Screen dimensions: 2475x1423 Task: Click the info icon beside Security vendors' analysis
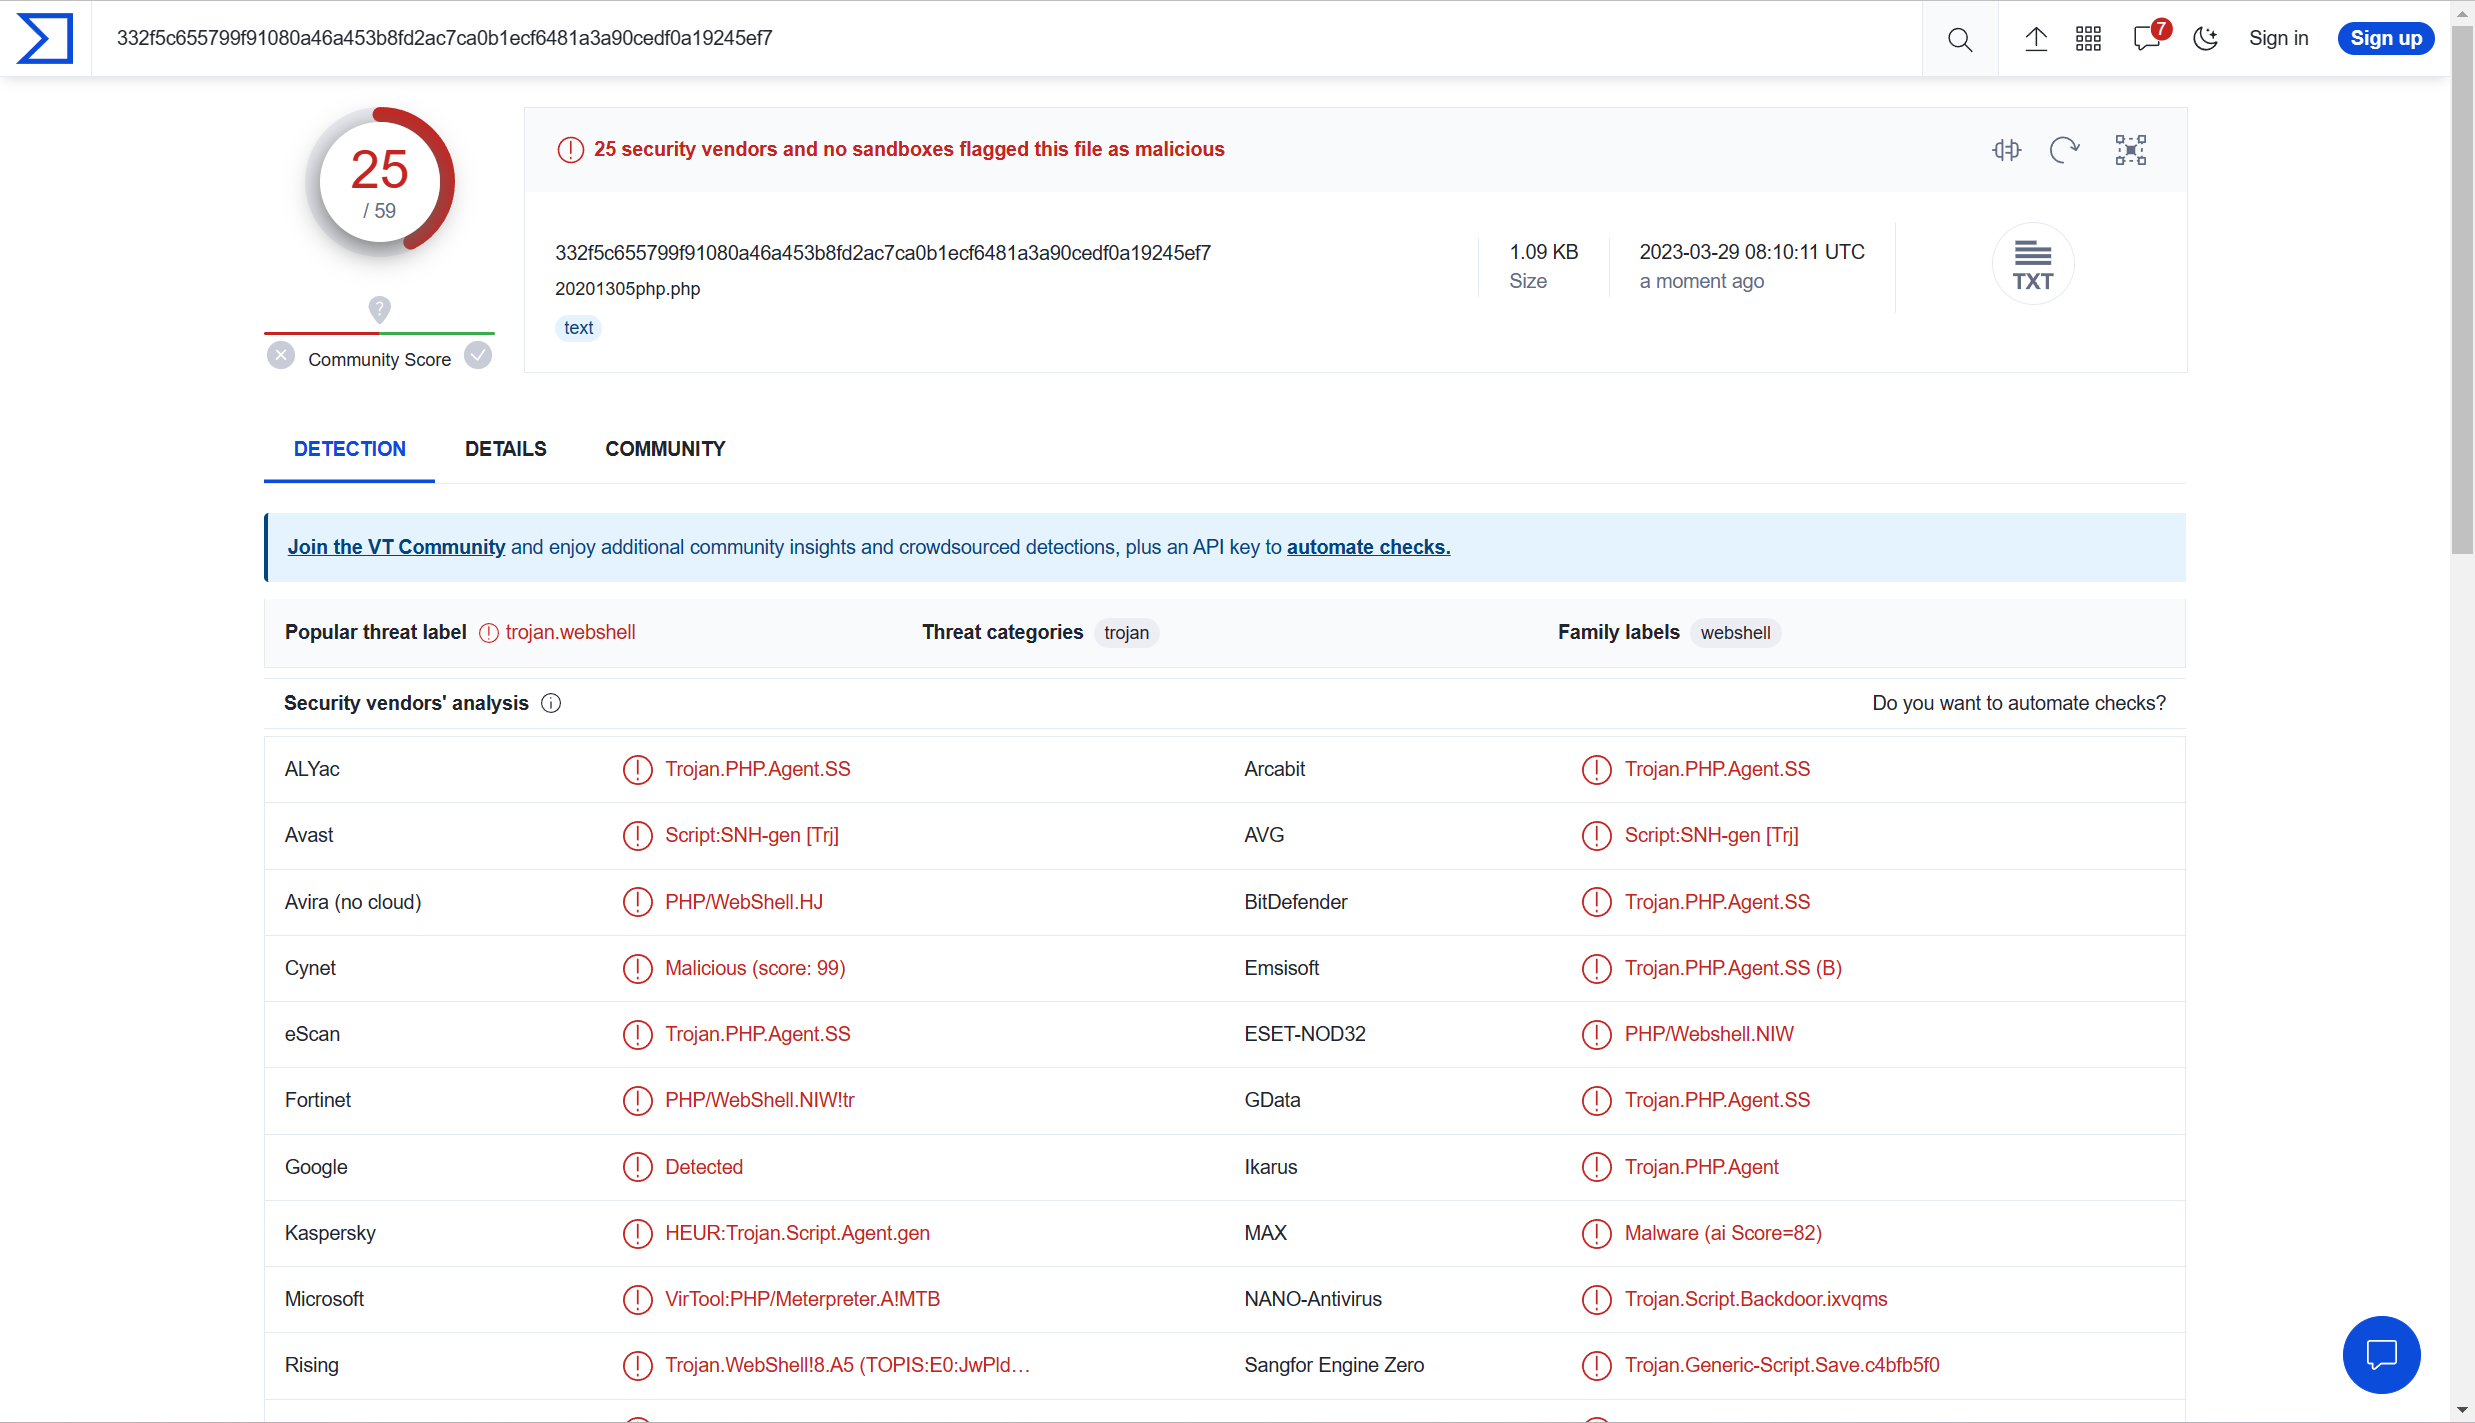[551, 703]
